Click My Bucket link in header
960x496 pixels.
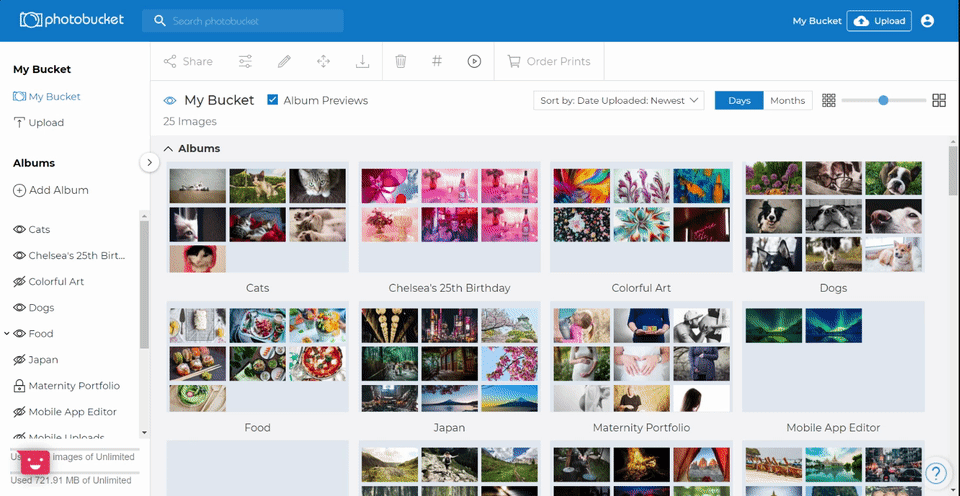[817, 21]
